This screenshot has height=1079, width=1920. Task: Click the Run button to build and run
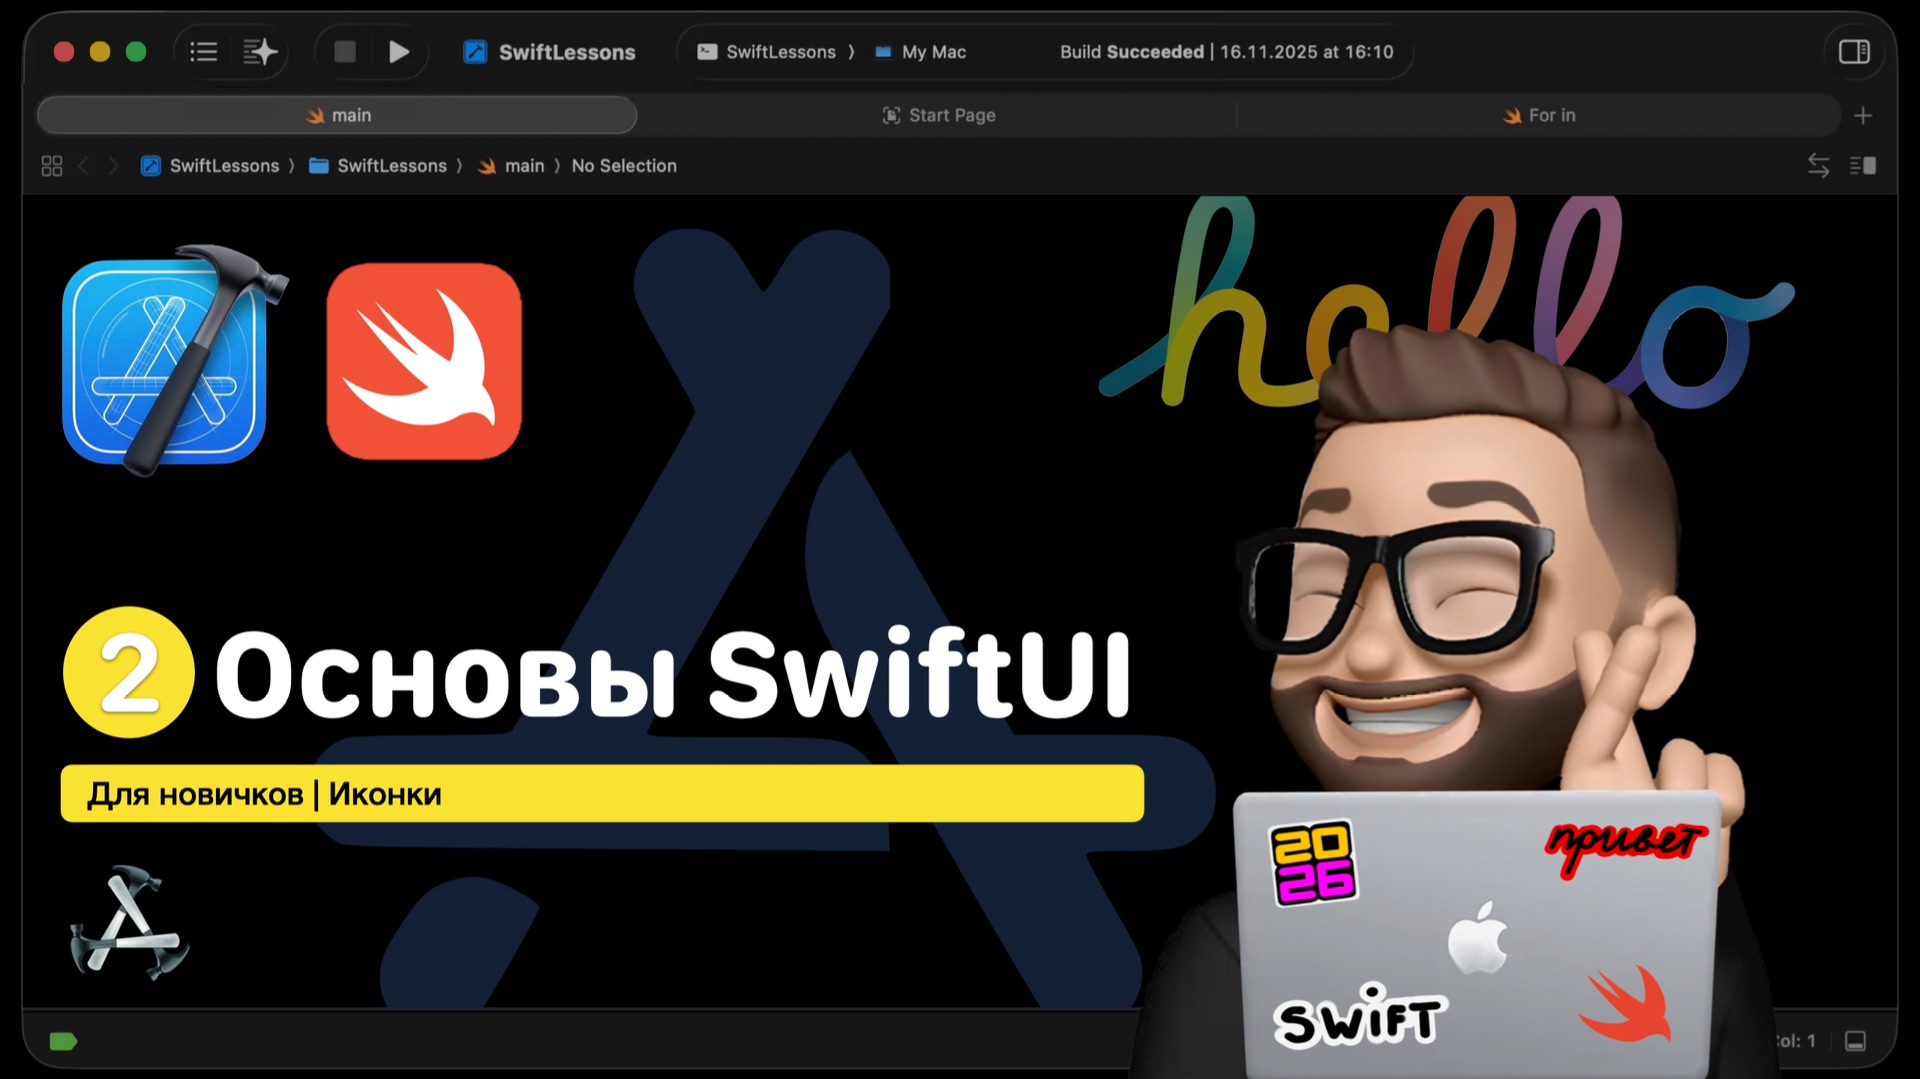tap(399, 51)
